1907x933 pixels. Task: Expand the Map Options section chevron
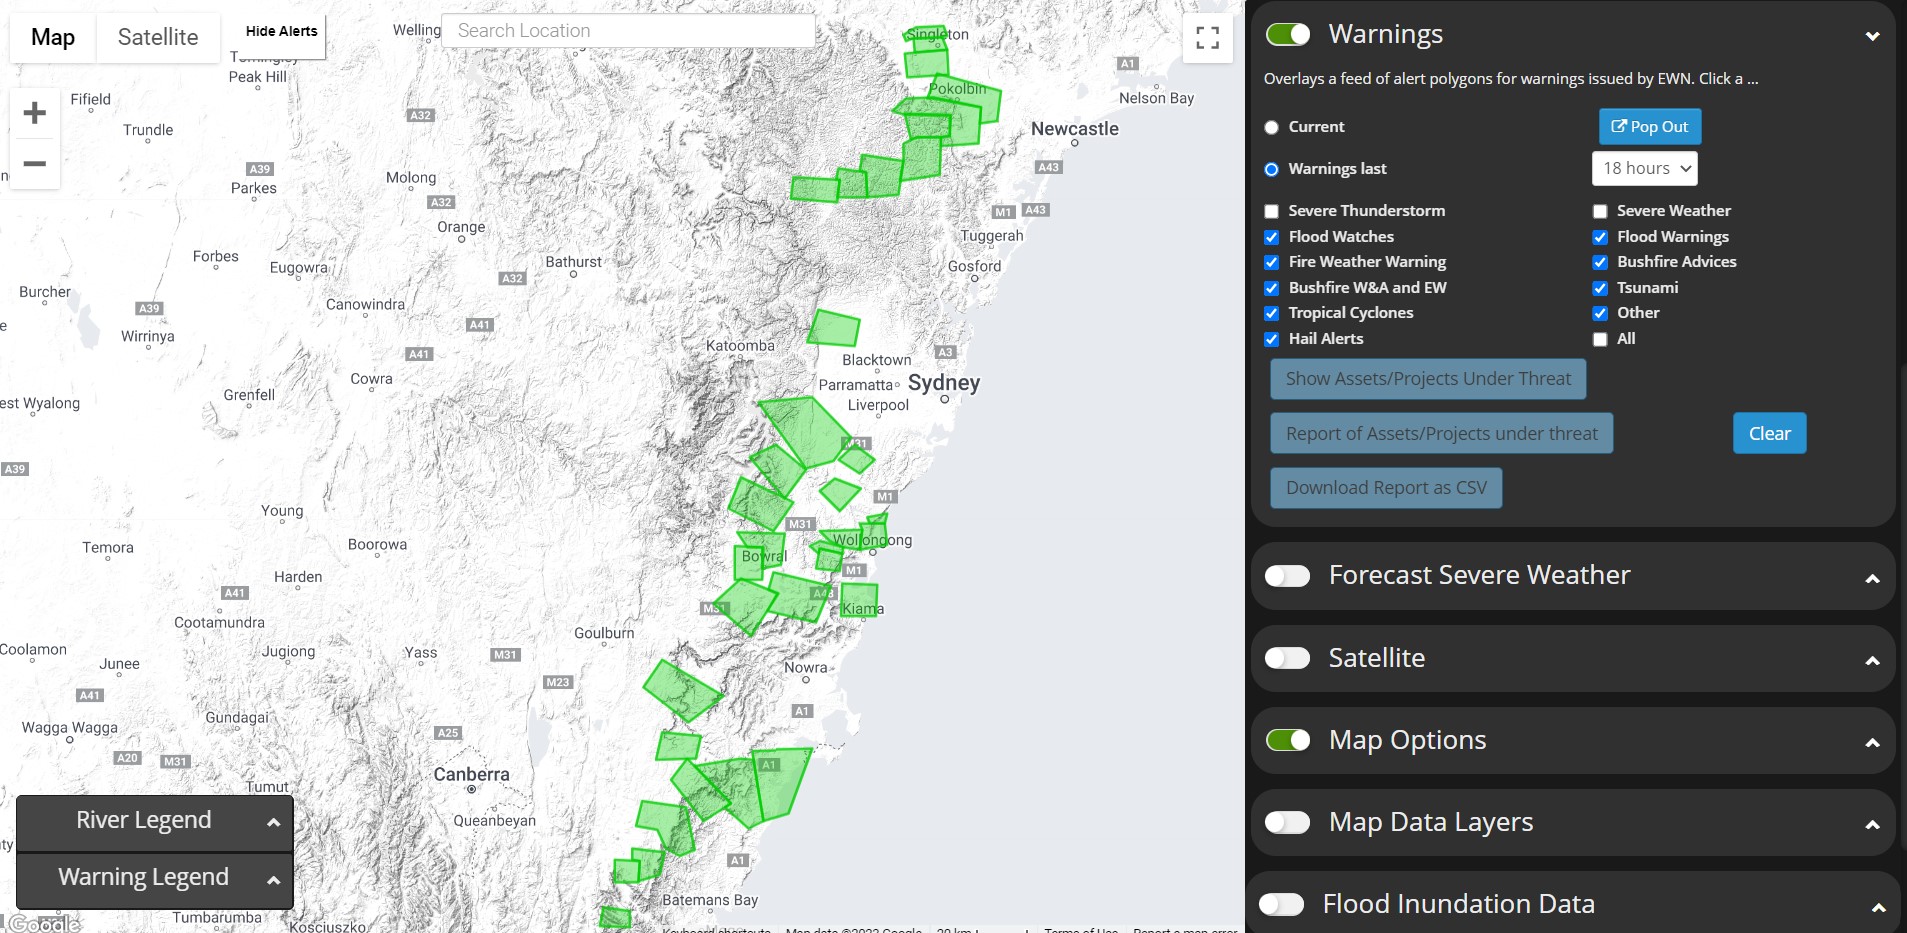tap(1872, 742)
